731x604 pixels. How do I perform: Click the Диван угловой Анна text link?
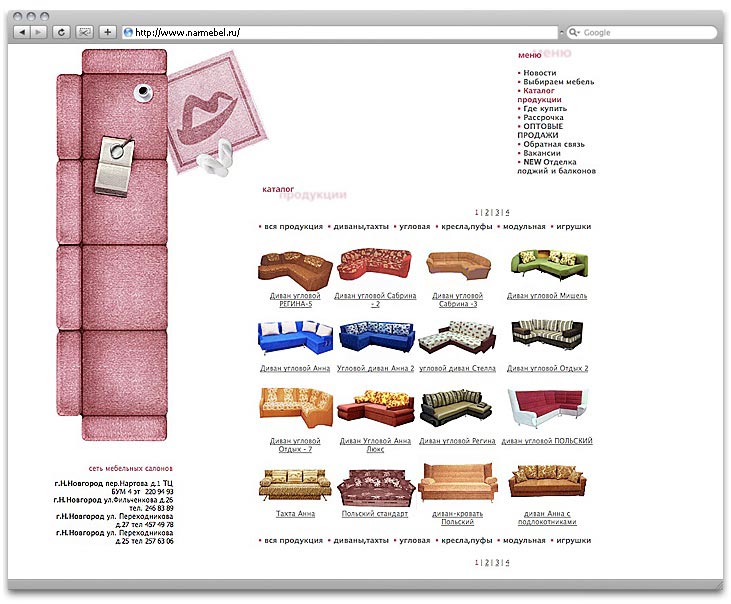point(295,368)
